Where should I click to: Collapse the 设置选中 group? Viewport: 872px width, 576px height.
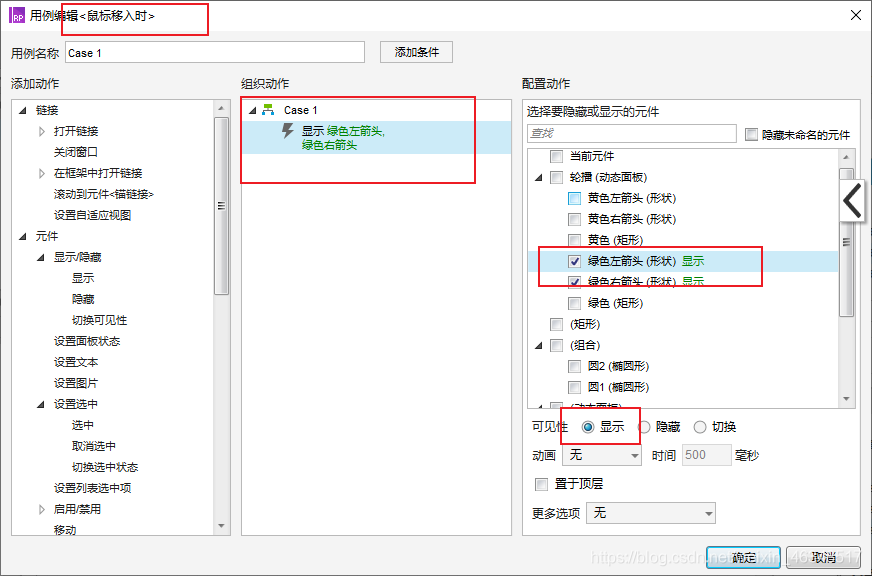pyautogui.click(x=41, y=405)
